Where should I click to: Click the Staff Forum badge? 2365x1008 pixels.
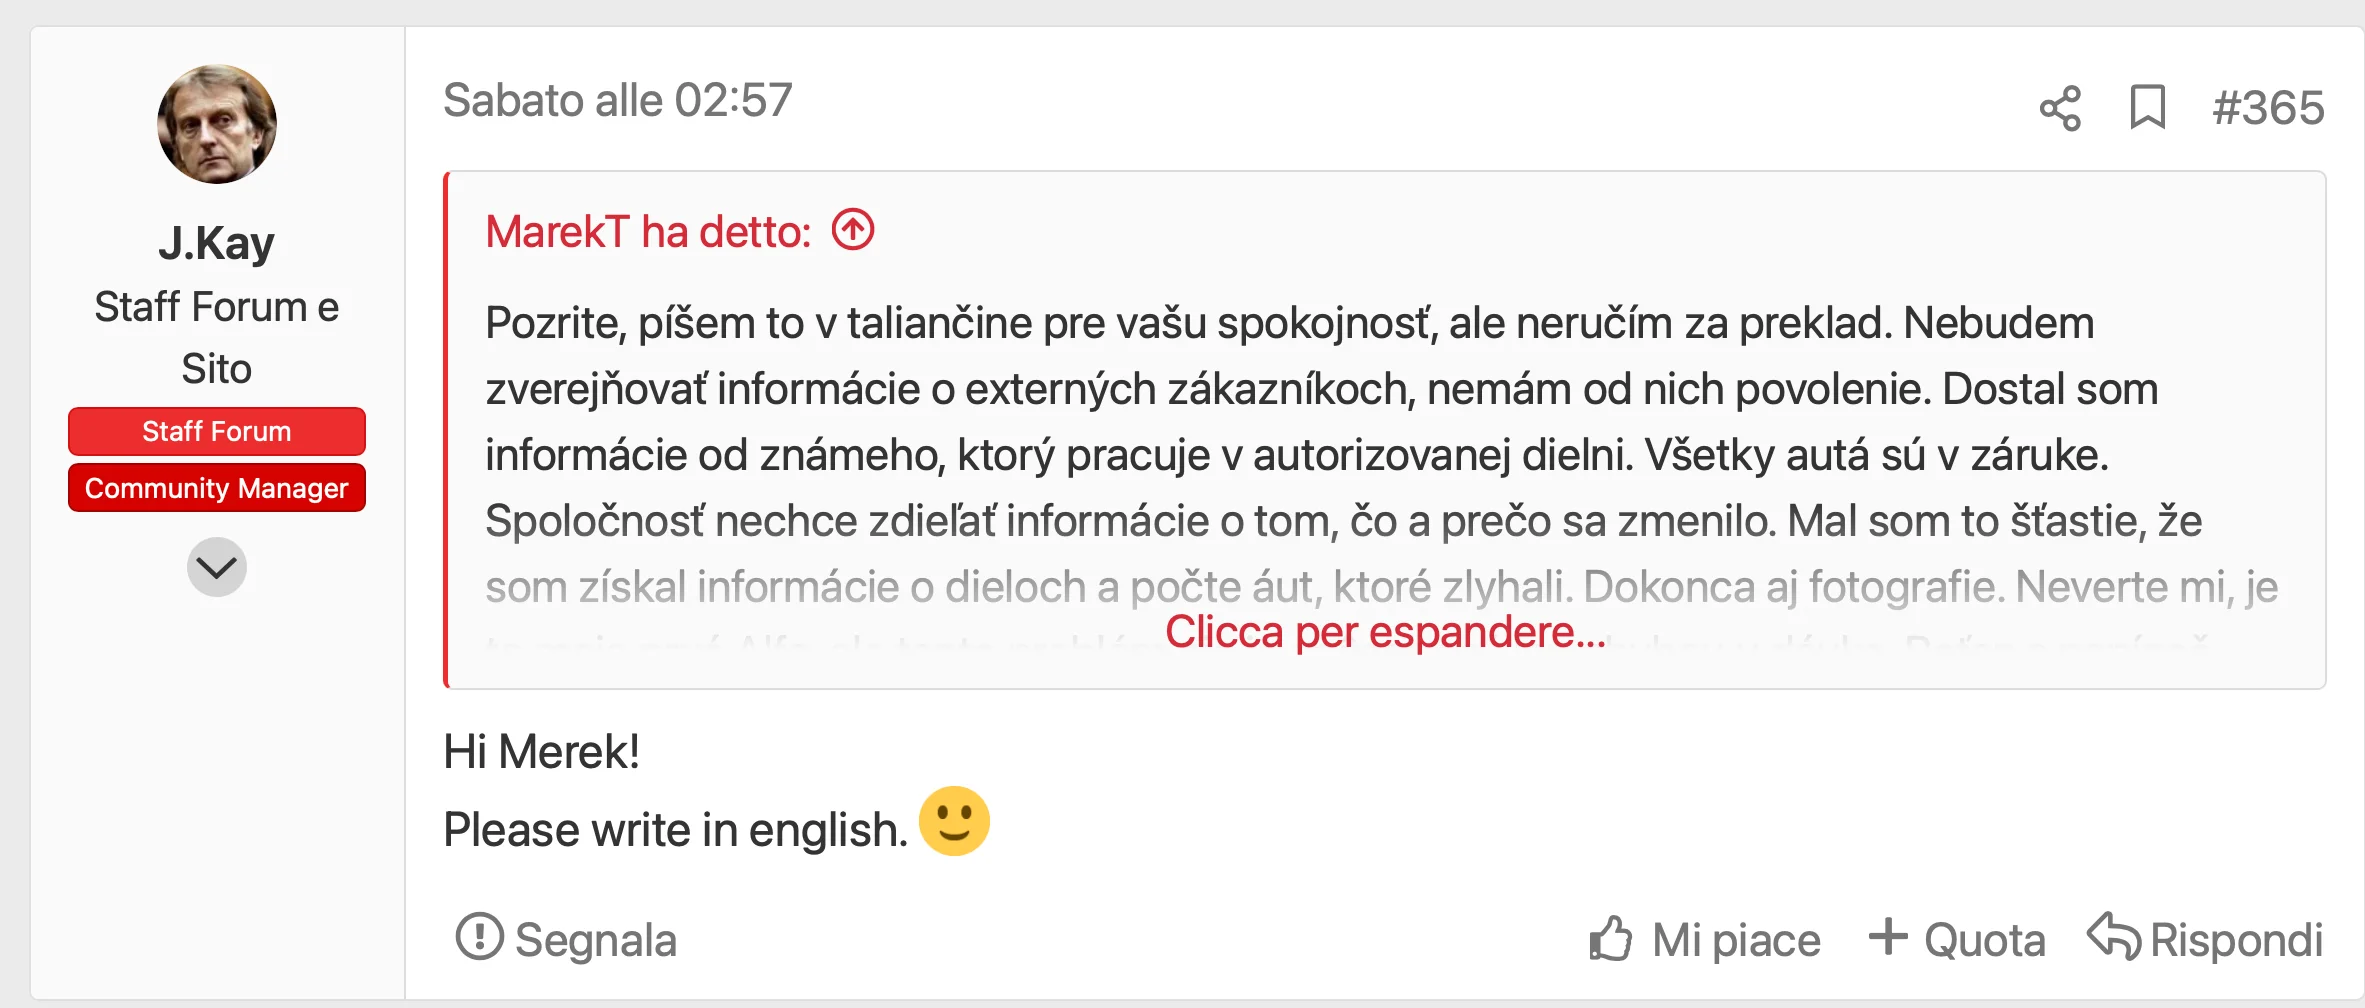(x=216, y=431)
